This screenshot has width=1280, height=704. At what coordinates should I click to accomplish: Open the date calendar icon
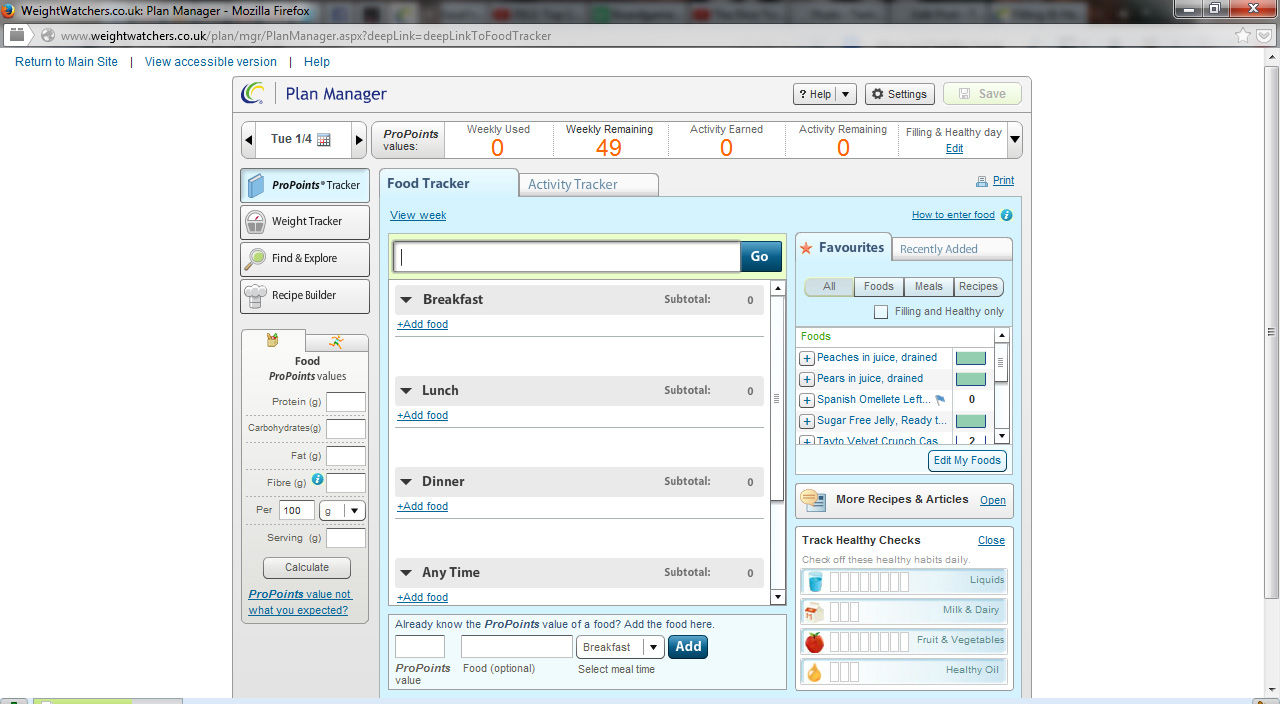point(324,140)
